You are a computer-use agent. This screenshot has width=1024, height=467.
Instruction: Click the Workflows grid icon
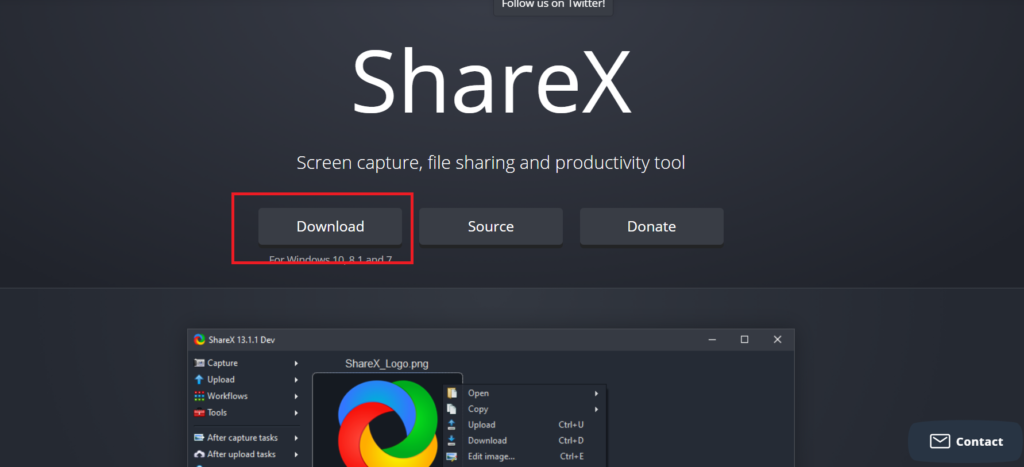tap(199, 396)
